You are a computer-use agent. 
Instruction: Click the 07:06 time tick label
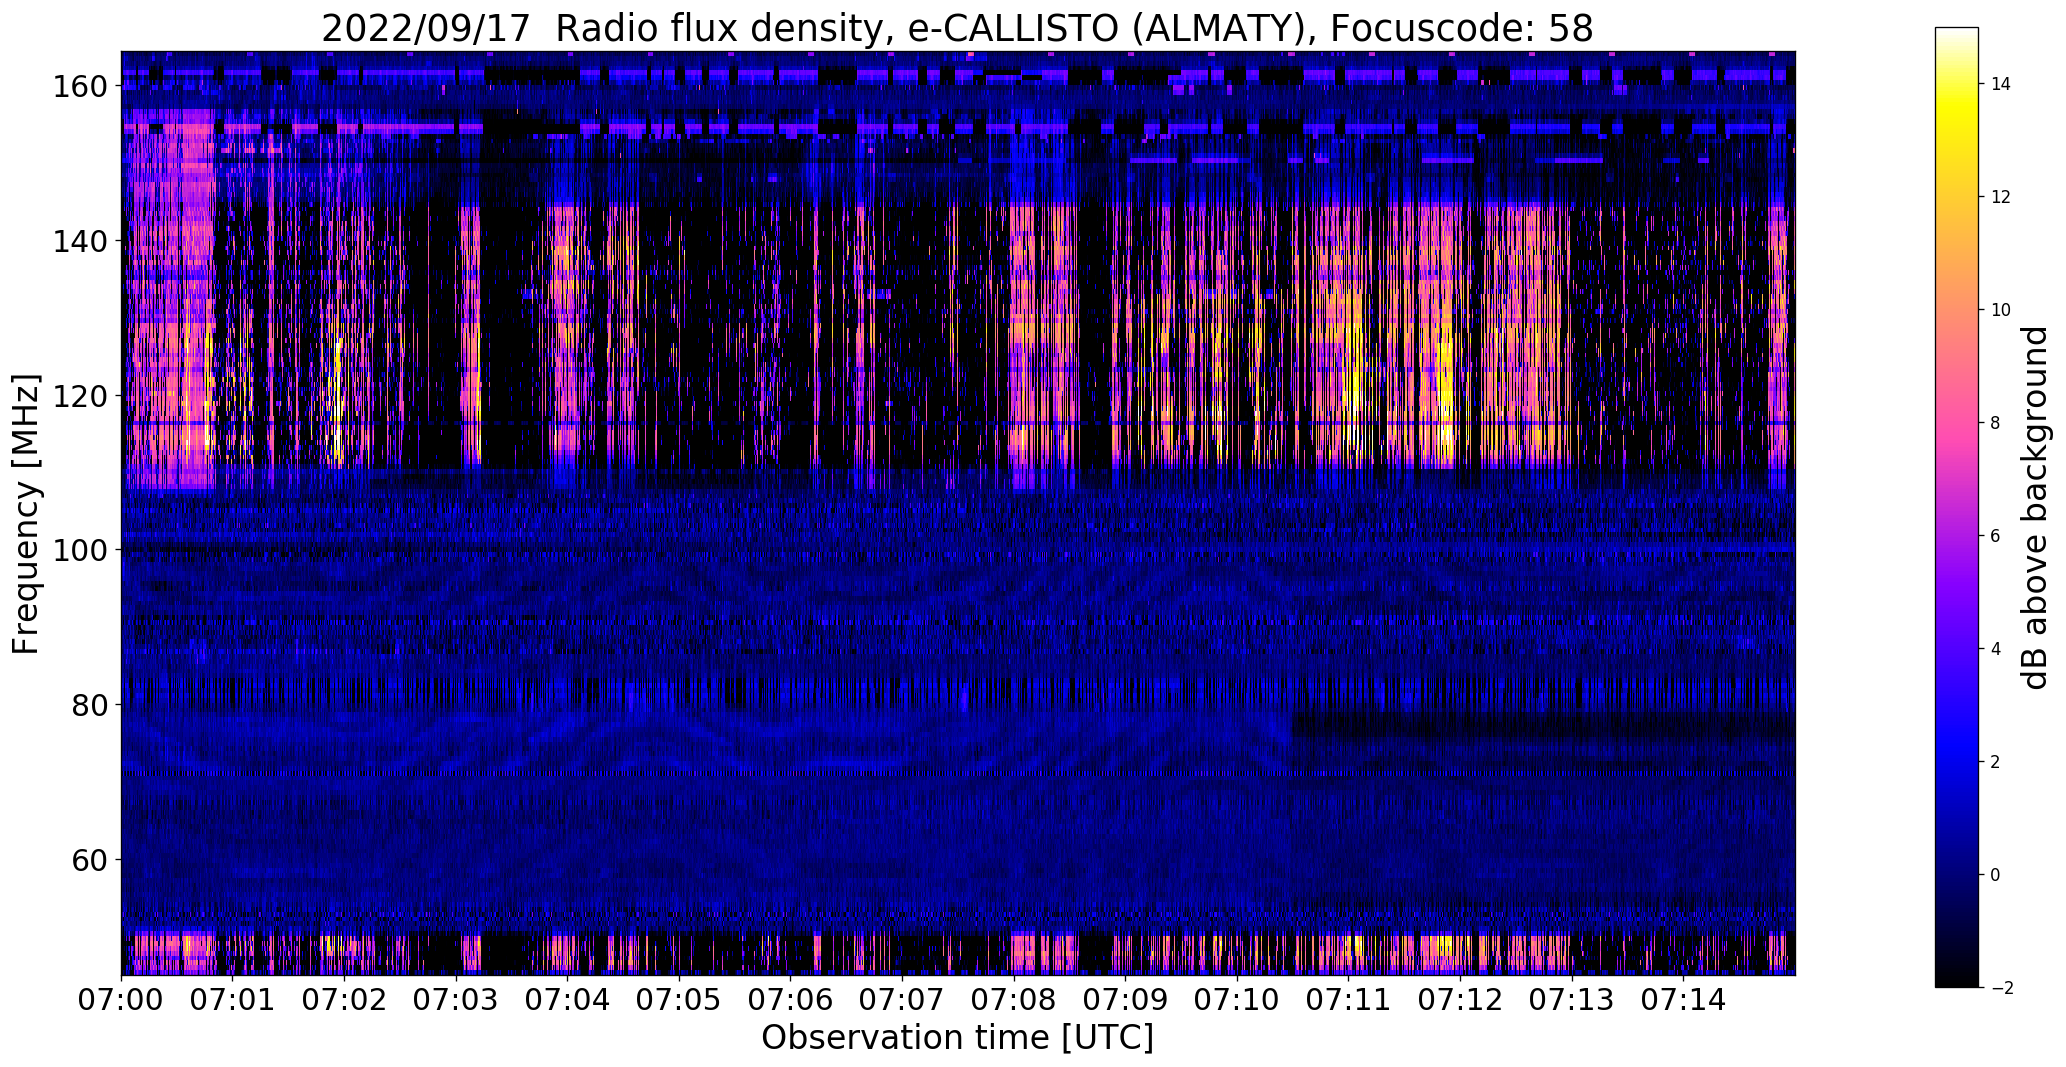click(791, 999)
